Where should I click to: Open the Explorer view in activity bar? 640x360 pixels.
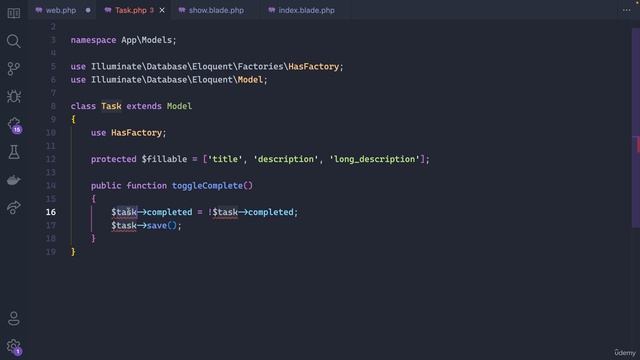[13, 13]
